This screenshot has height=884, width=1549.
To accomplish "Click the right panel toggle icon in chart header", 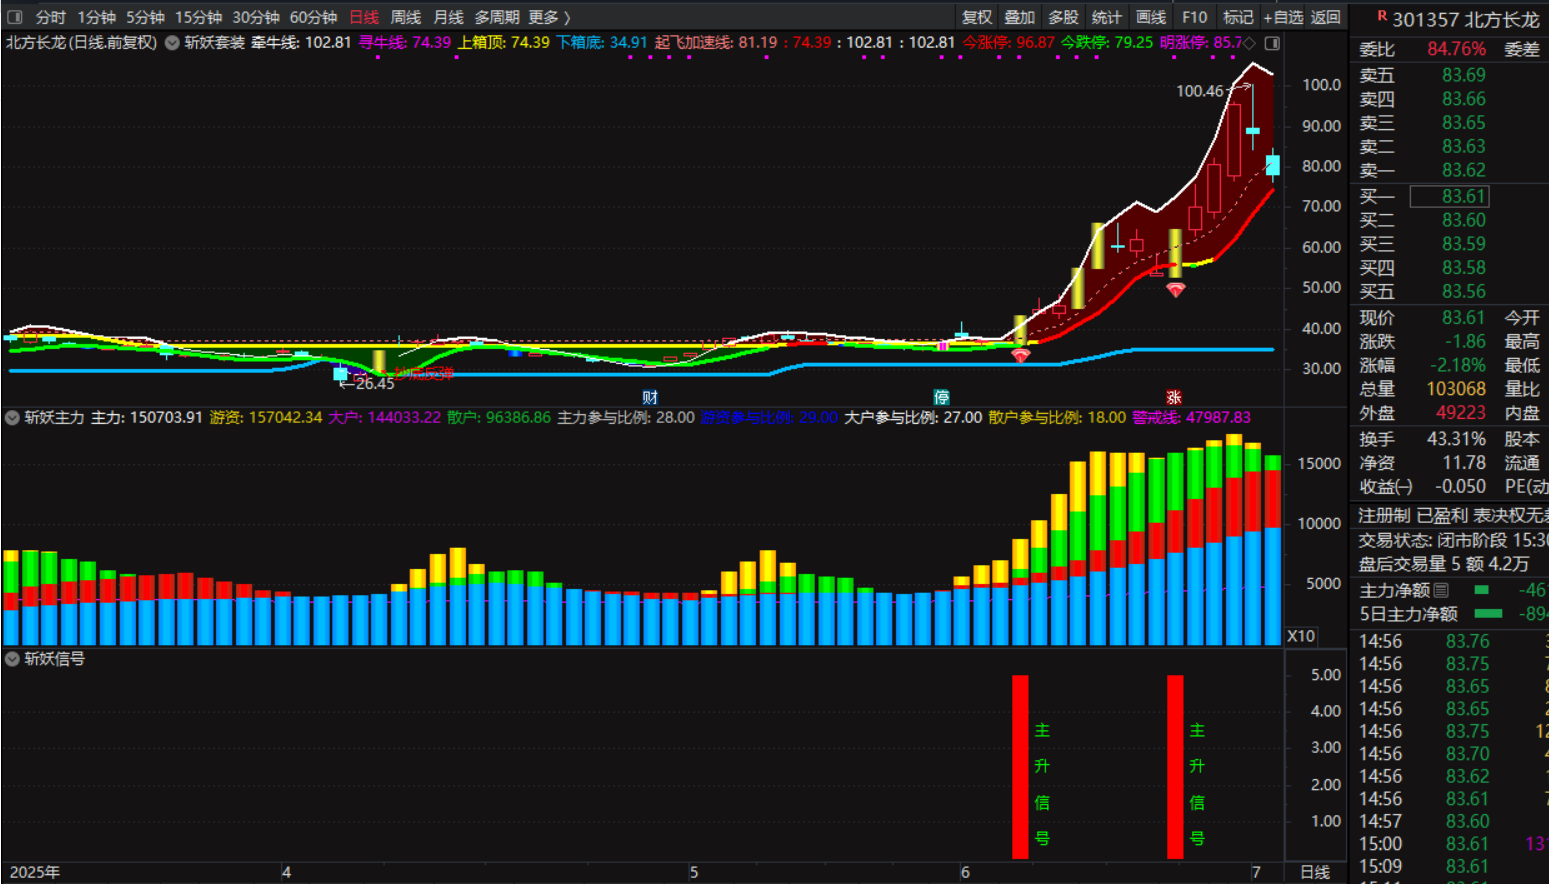I will click(x=1272, y=43).
